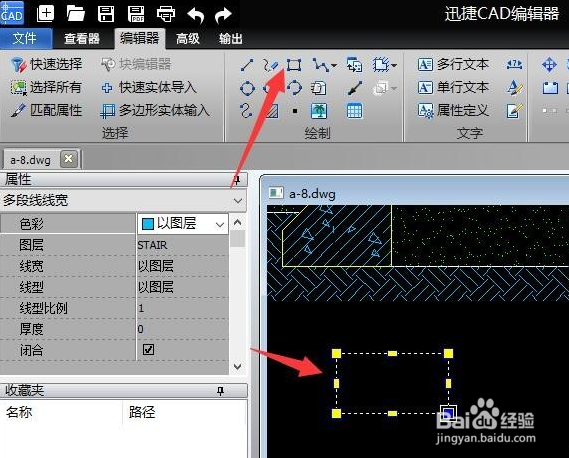Open dashed frame tool dropdown arrow
The width and height of the screenshot is (569, 458).
[x=394, y=66]
